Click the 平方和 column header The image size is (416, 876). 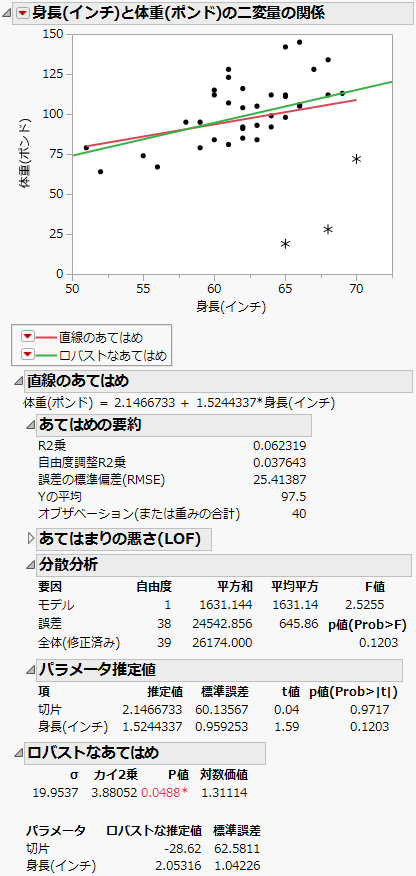(235, 587)
